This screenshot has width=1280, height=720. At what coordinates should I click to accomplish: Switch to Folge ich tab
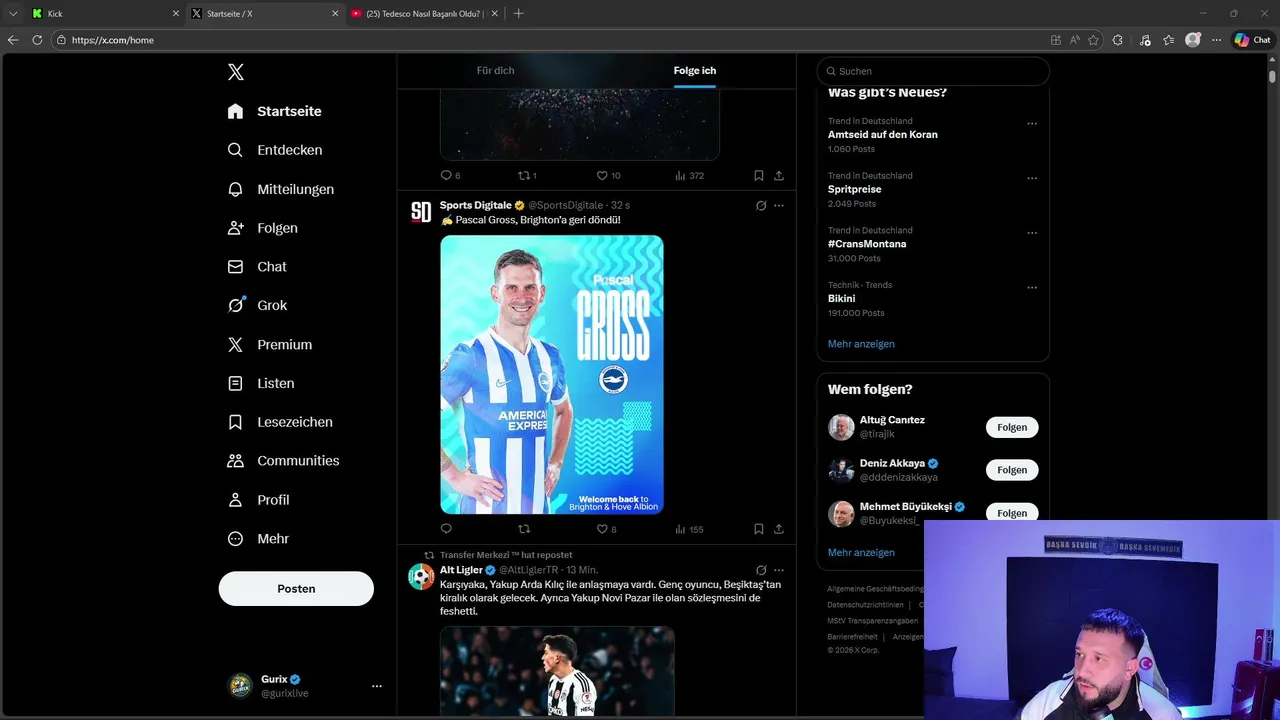coord(695,71)
